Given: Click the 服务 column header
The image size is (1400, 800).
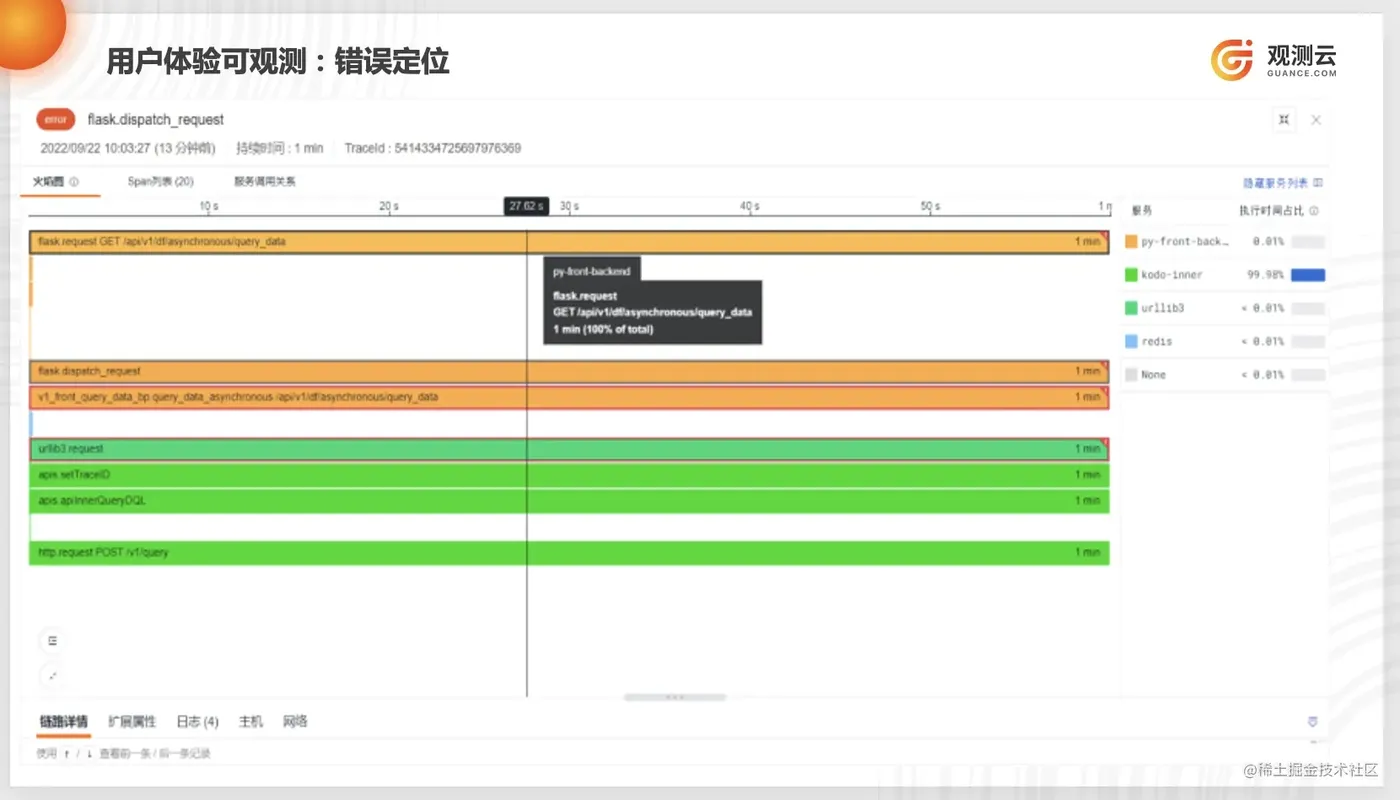Looking at the screenshot, I should pyautogui.click(x=1141, y=211).
